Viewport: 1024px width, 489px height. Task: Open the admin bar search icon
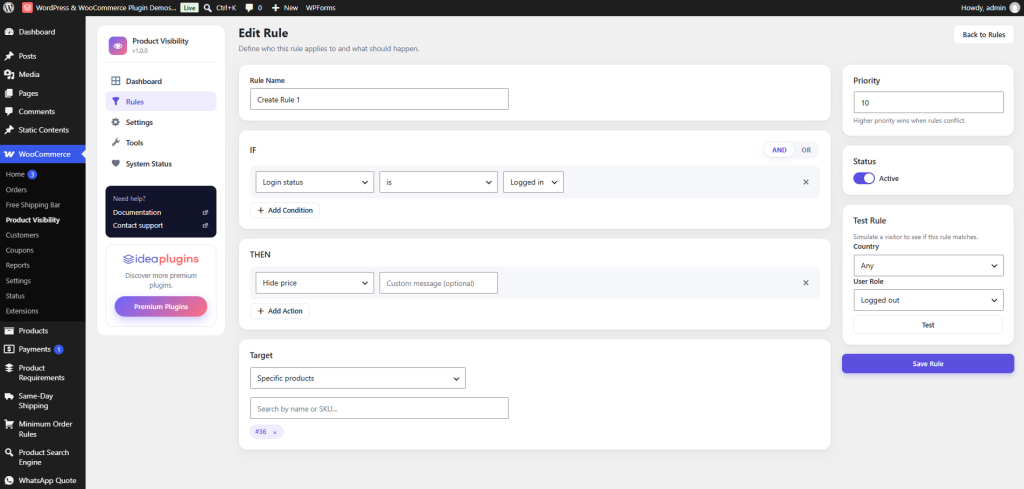[x=207, y=8]
